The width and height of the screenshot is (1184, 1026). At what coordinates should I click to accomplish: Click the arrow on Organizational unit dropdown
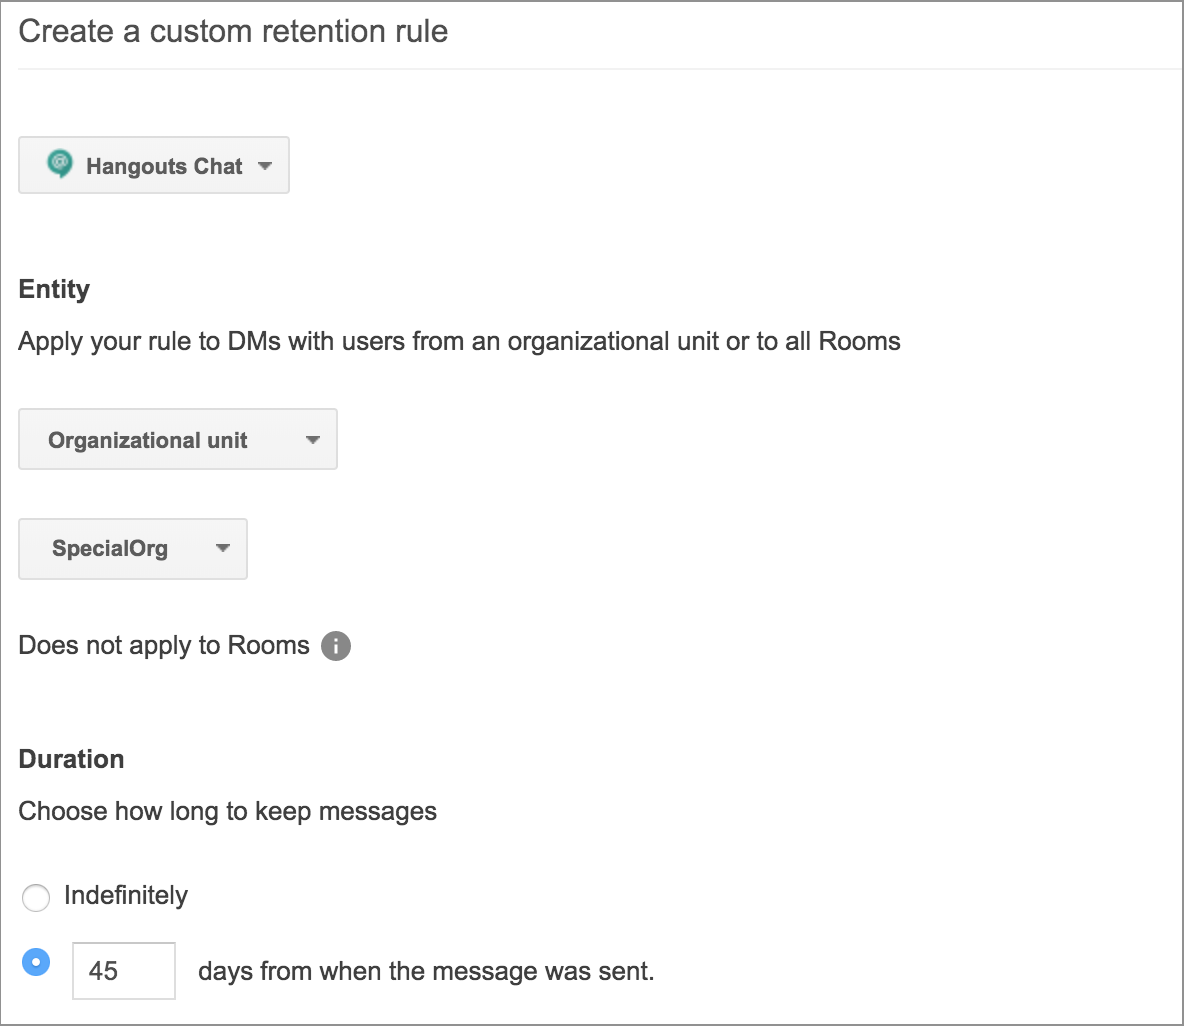point(313,440)
